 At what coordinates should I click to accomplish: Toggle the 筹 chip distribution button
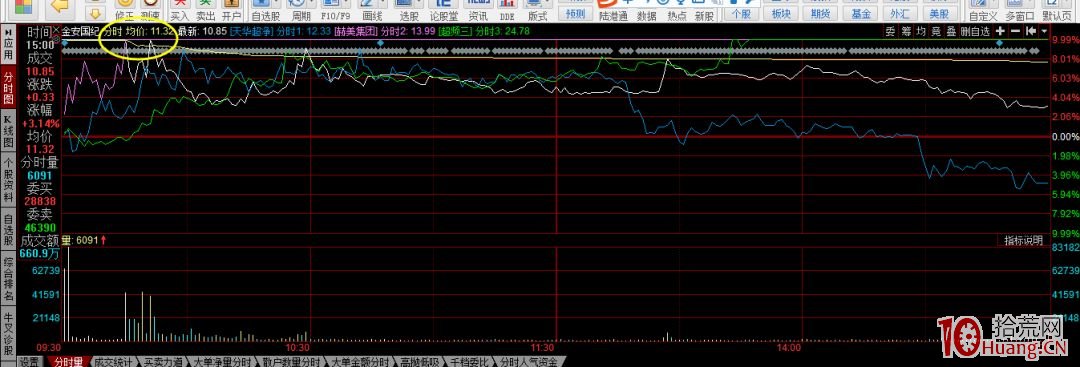(905, 31)
